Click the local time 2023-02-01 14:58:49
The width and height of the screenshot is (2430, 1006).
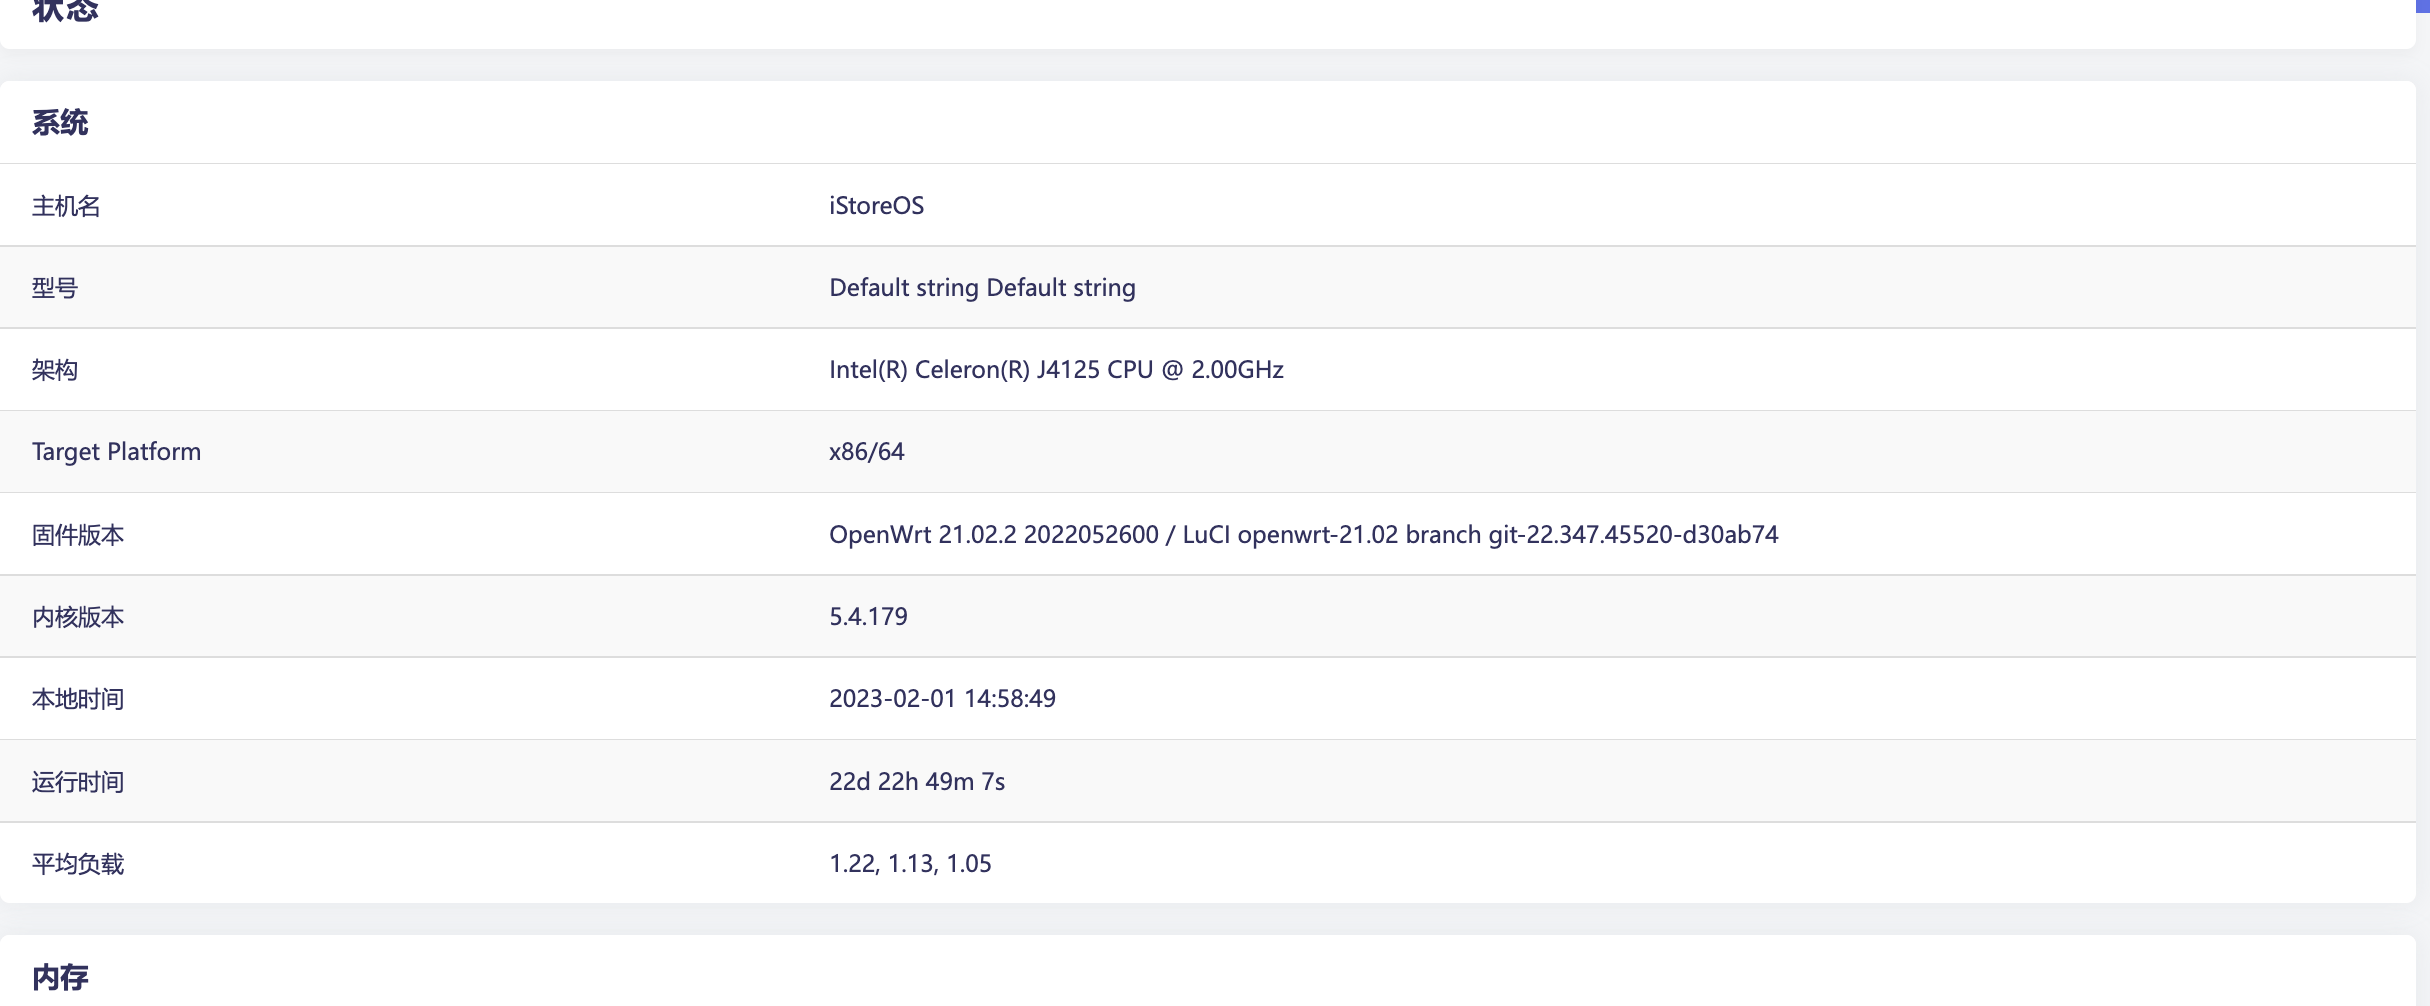click(942, 699)
